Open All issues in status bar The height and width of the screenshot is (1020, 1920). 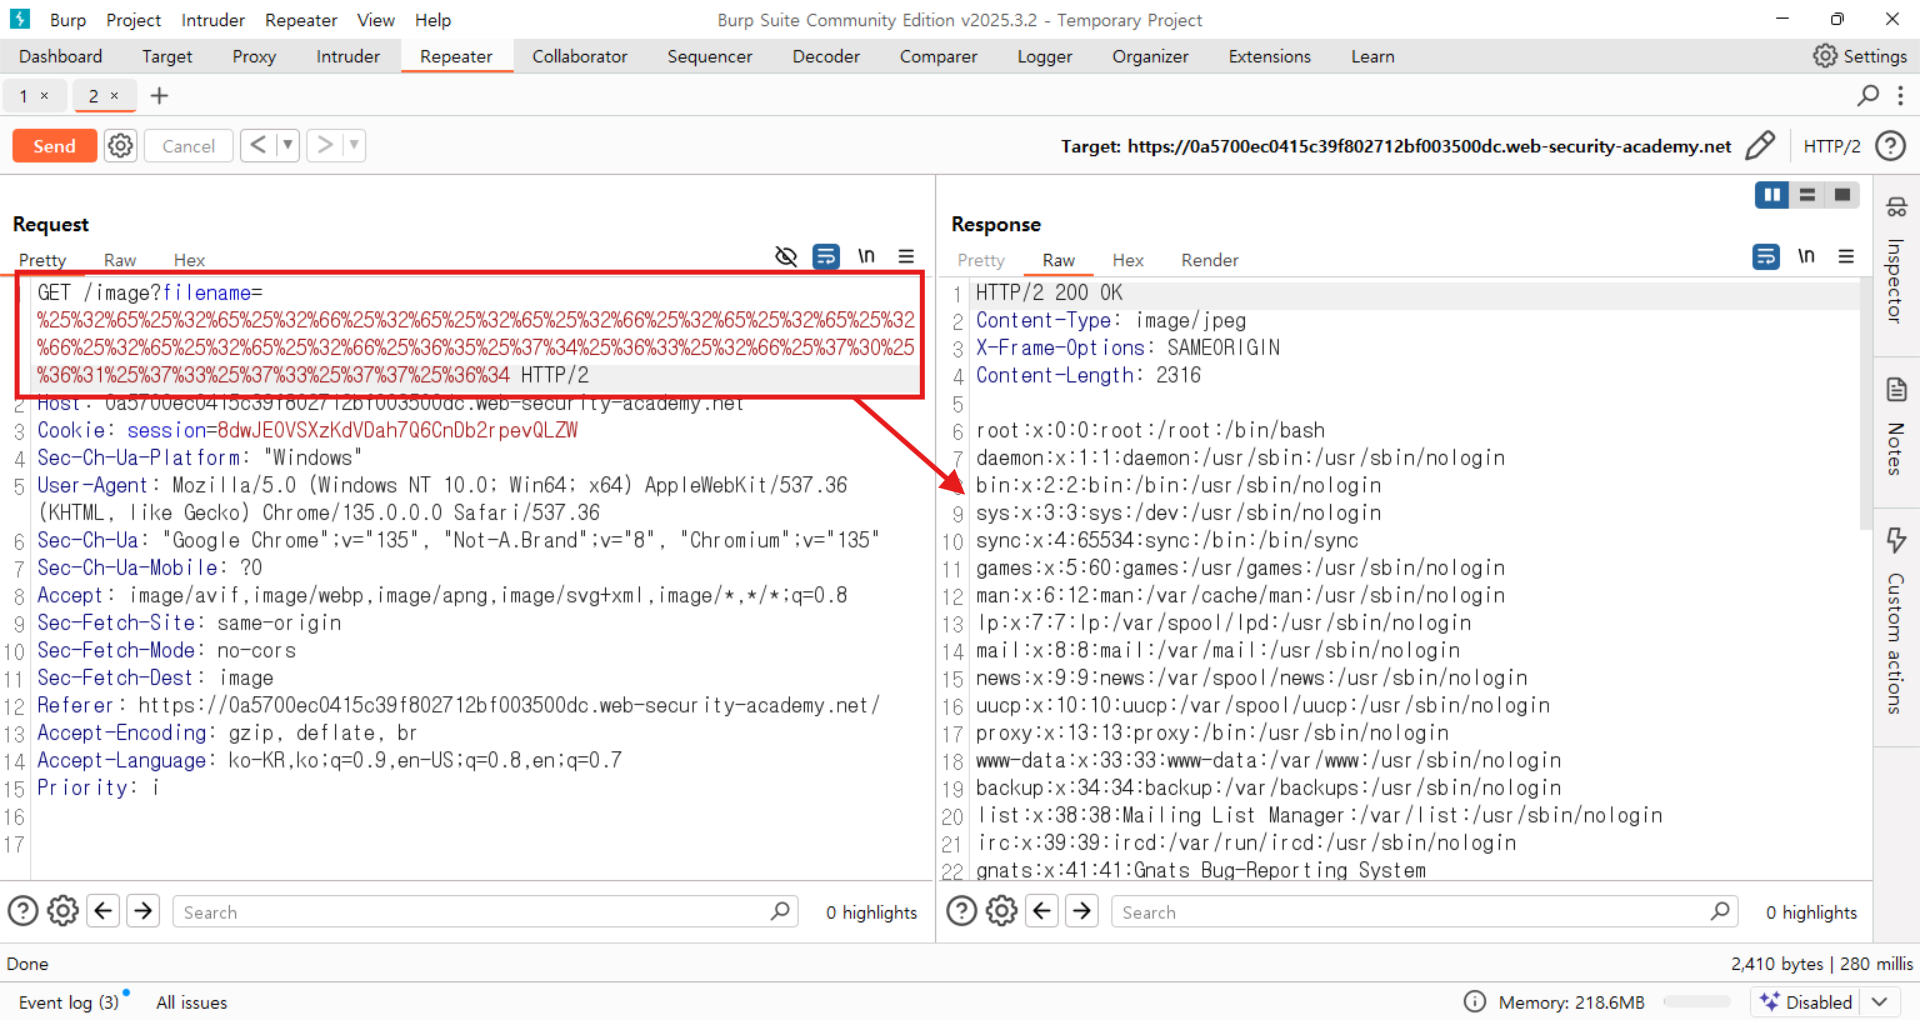click(x=192, y=1002)
